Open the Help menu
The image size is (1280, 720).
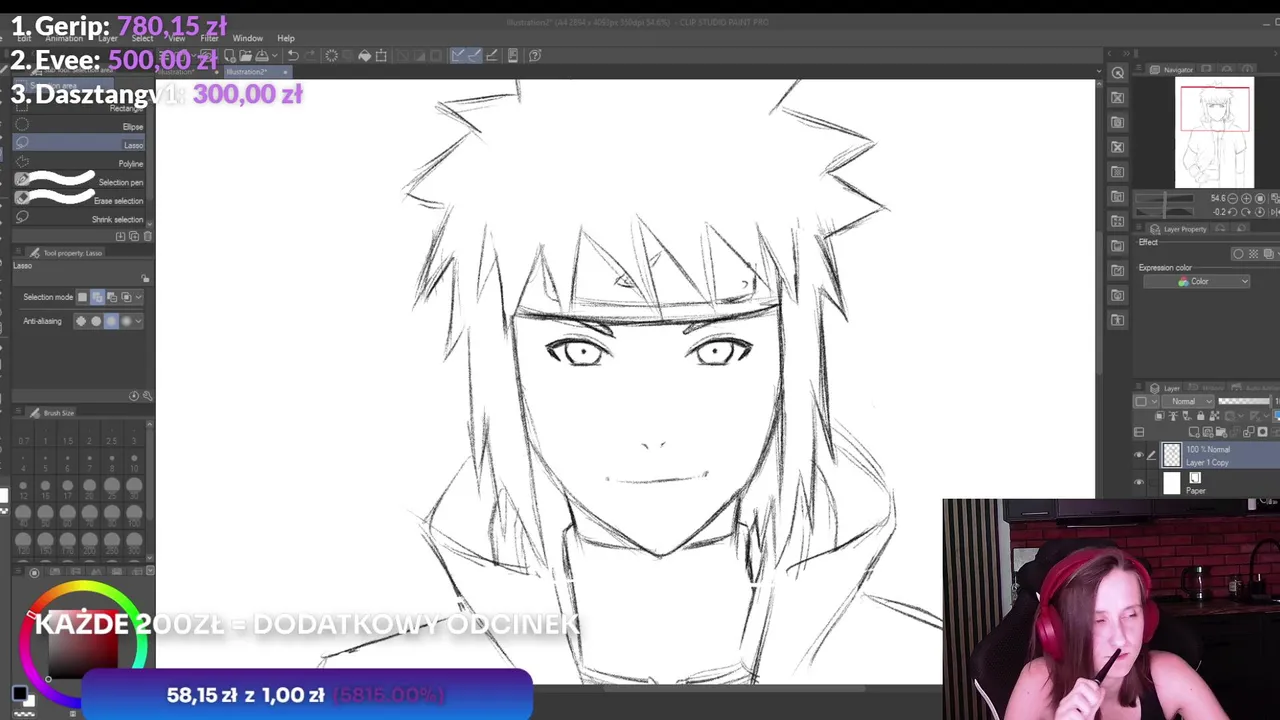[286, 38]
